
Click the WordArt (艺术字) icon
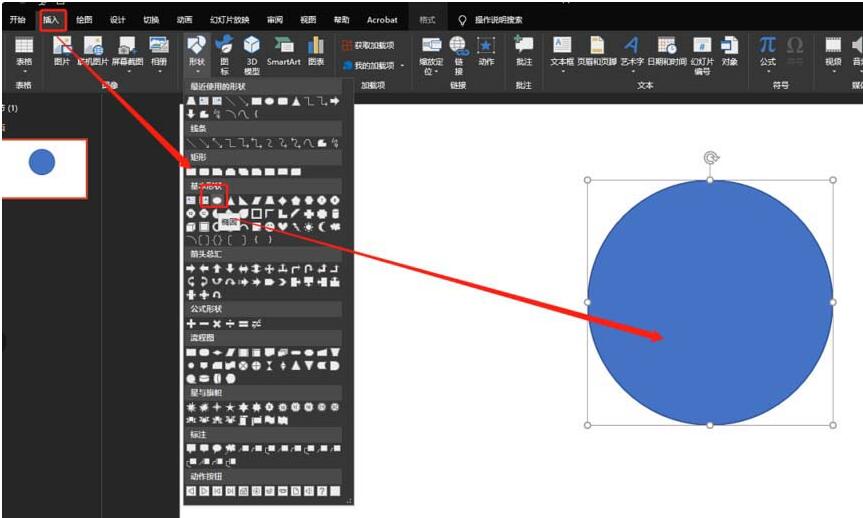coord(631,46)
